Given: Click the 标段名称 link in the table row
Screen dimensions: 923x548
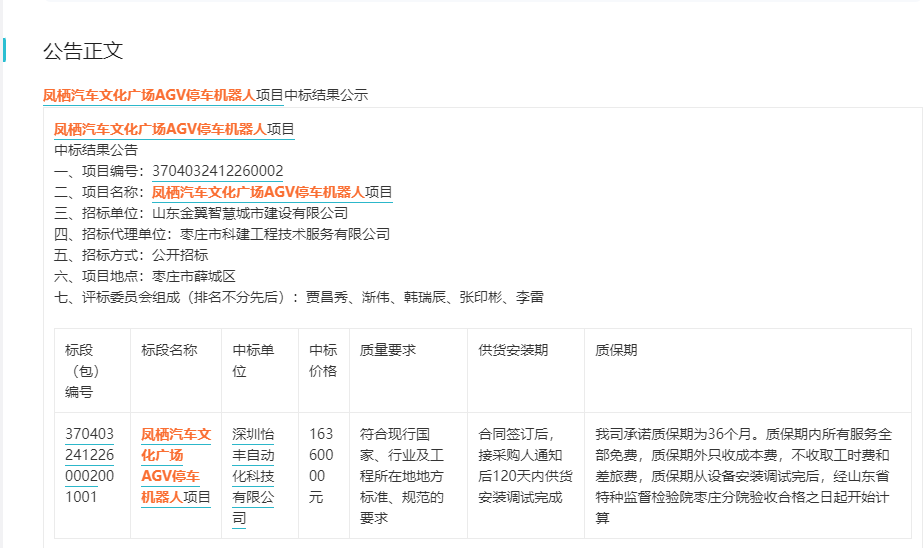Looking at the screenshot, I should click(x=175, y=466).
